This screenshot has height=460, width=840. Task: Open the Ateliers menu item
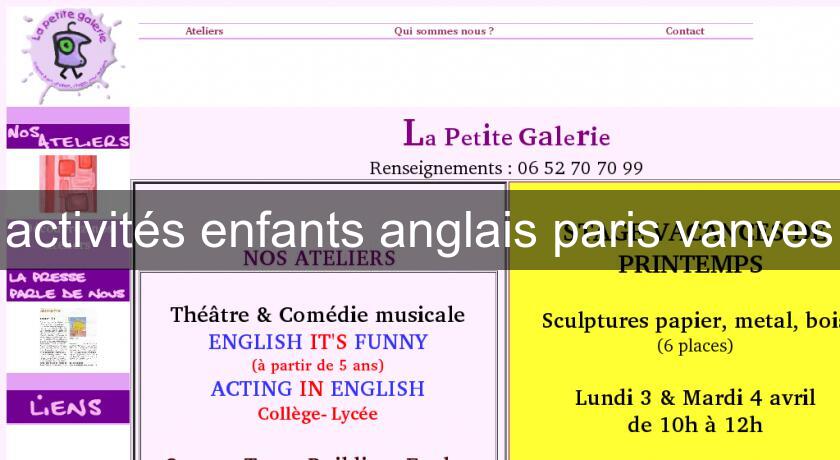pos(204,31)
